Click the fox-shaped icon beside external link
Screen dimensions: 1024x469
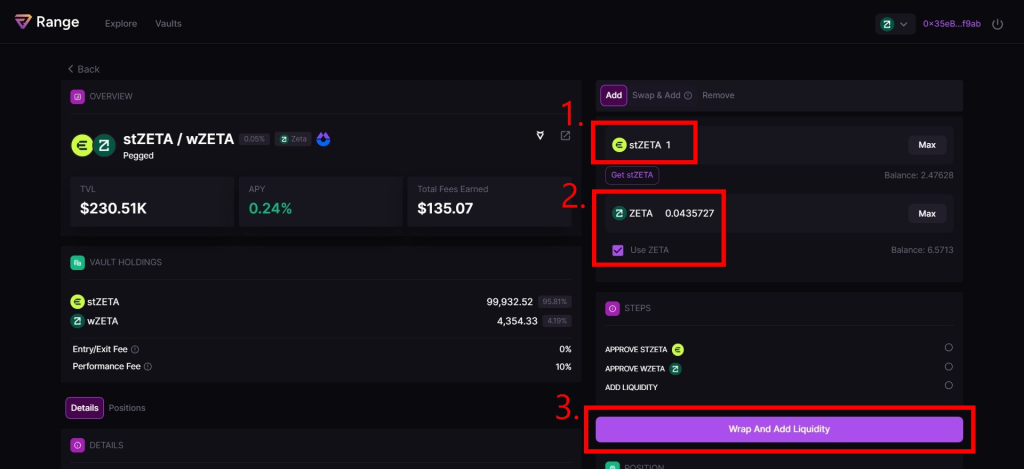pyautogui.click(x=541, y=136)
